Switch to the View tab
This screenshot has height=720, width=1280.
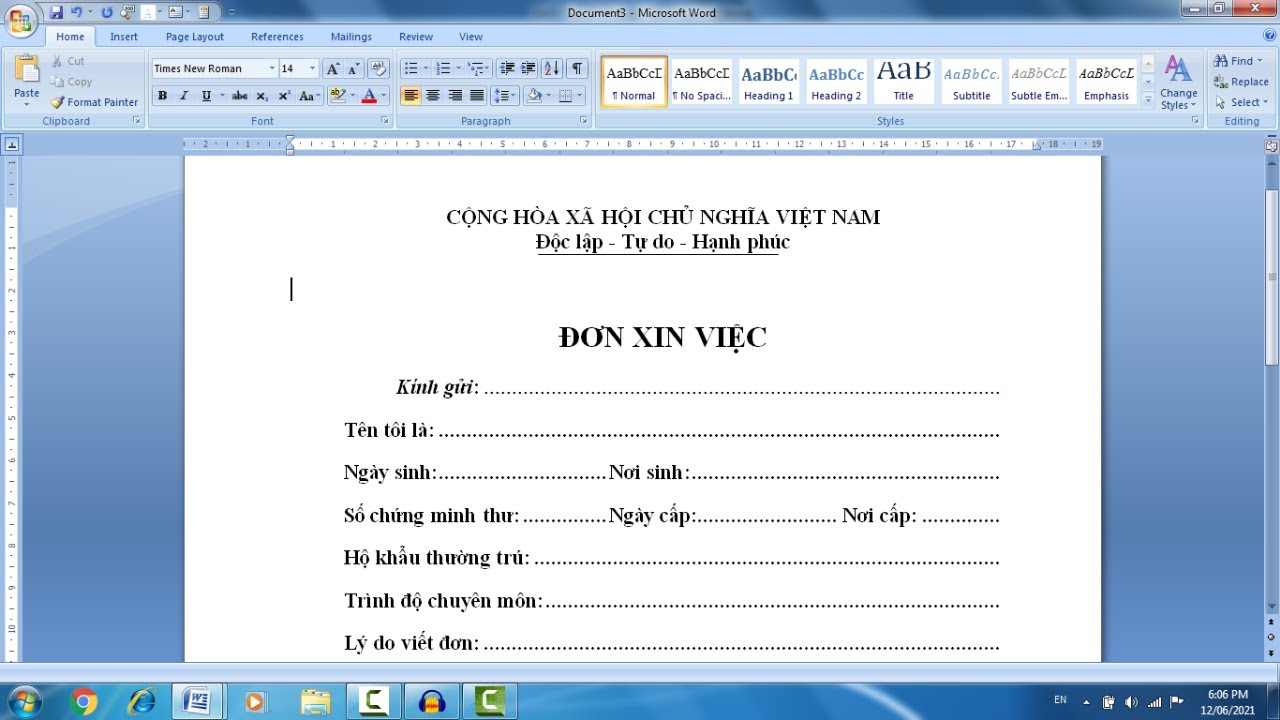click(471, 37)
